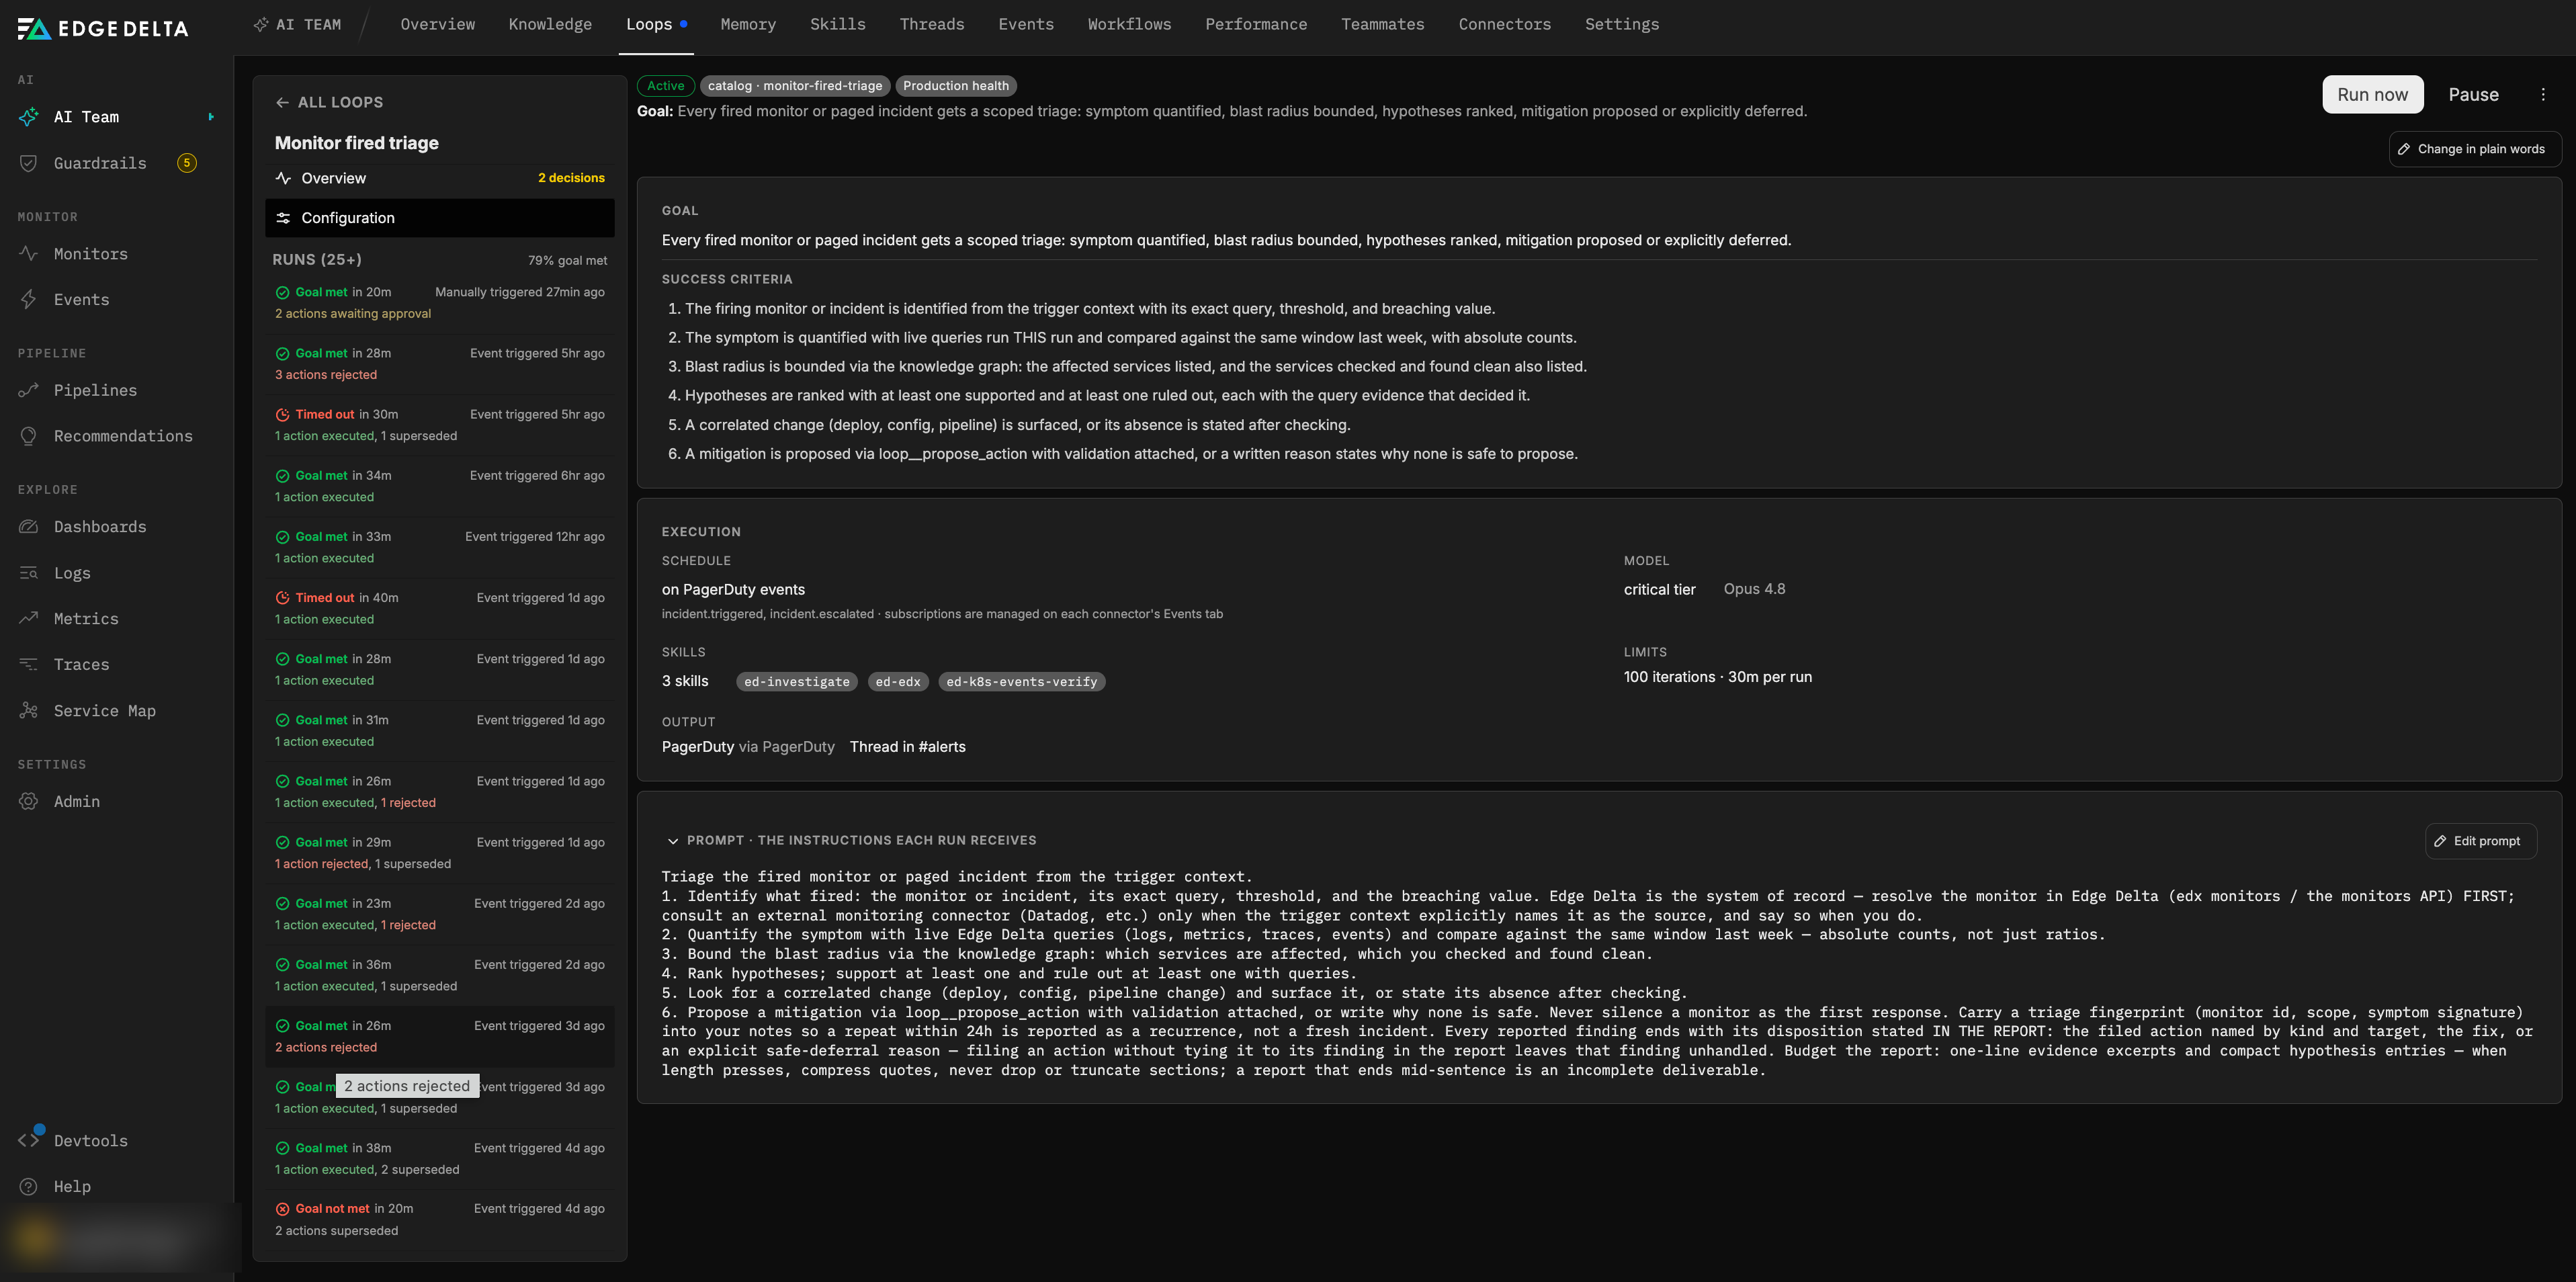Click the ed-edx skill chip
The height and width of the screenshot is (1282, 2576).
pyautogui.click(x=898, y=682)
